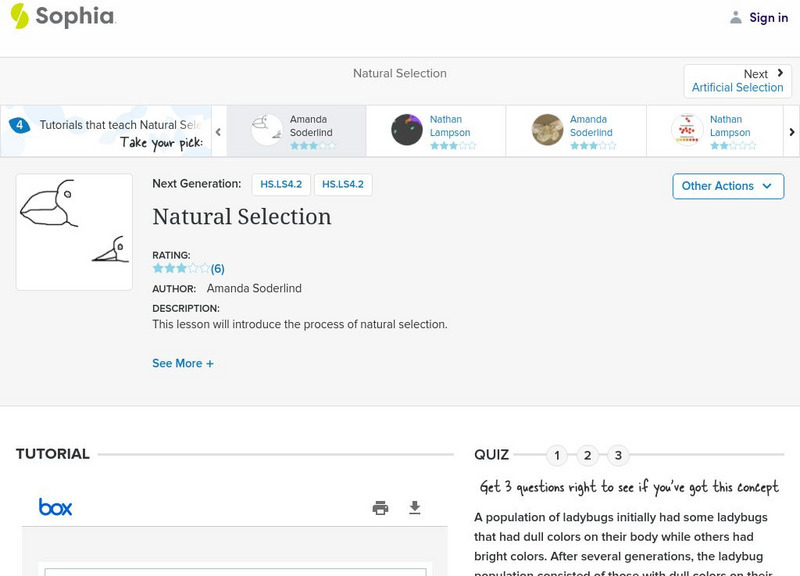The height and width of the screenshot is (576, 800).
Task: Click the Sophia logo icon
Action: point(19,16)
